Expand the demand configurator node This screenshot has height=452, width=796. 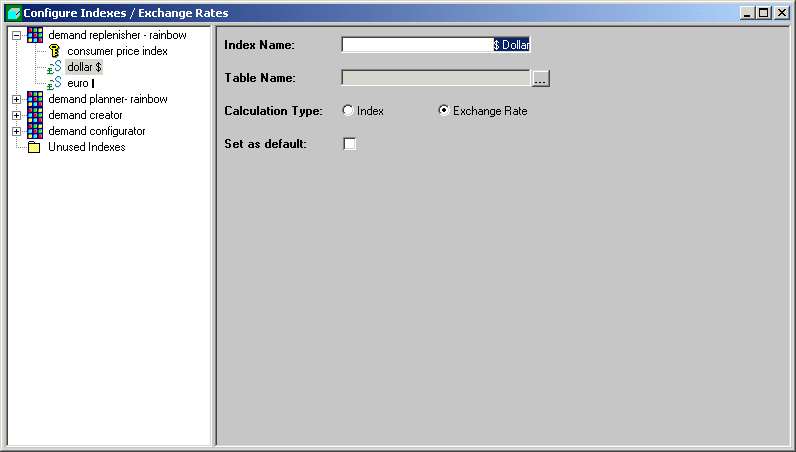(x=17, y=132)
